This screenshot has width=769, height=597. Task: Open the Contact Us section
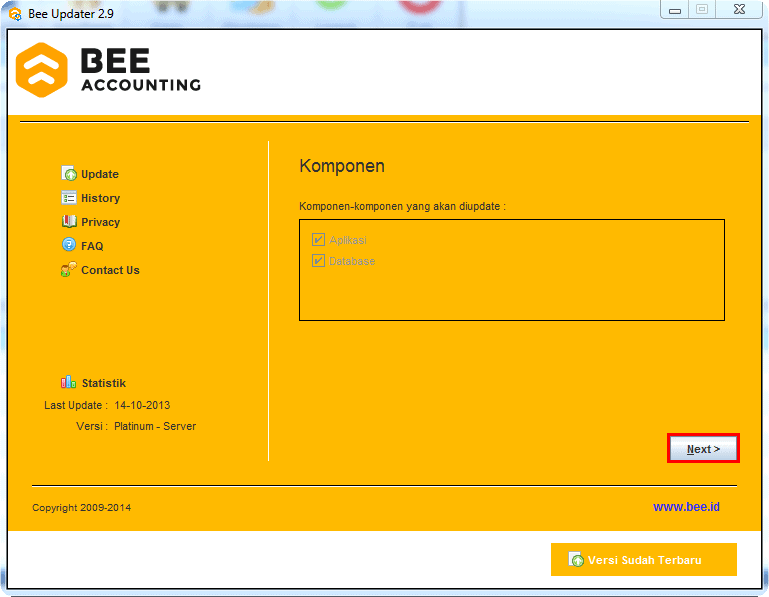coord(110,270)
